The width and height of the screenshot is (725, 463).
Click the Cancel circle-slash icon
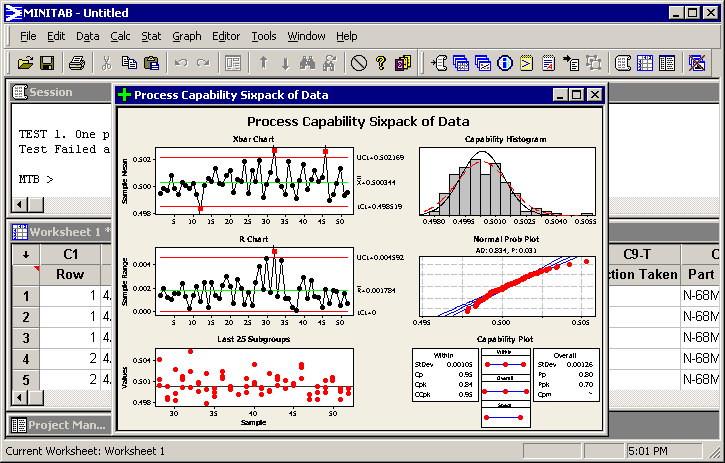pos(359,63)
